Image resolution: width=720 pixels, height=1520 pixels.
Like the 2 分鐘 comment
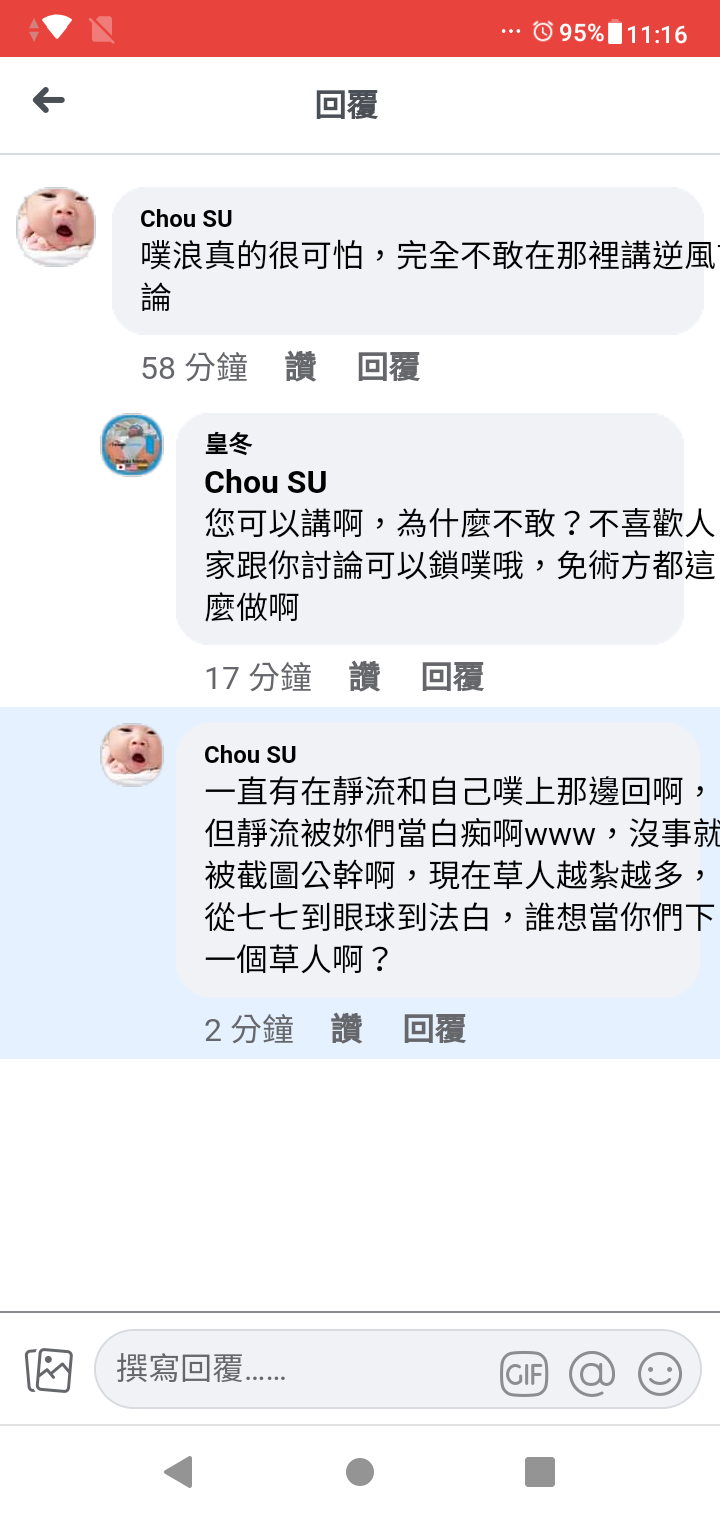347,1029
